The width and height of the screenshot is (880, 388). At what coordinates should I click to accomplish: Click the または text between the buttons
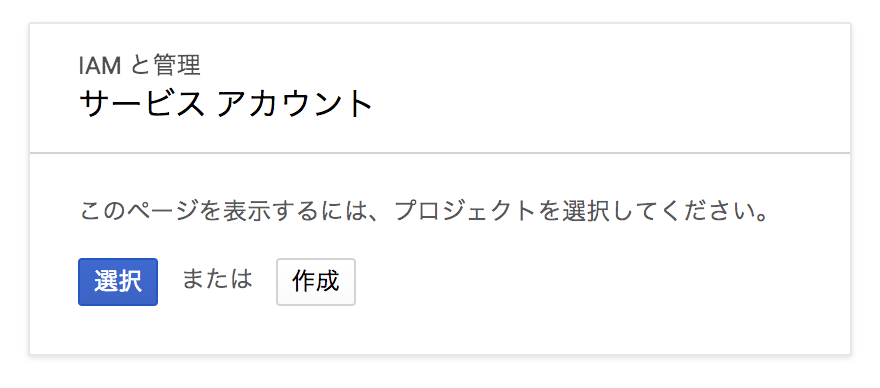(x=217, y=279)
